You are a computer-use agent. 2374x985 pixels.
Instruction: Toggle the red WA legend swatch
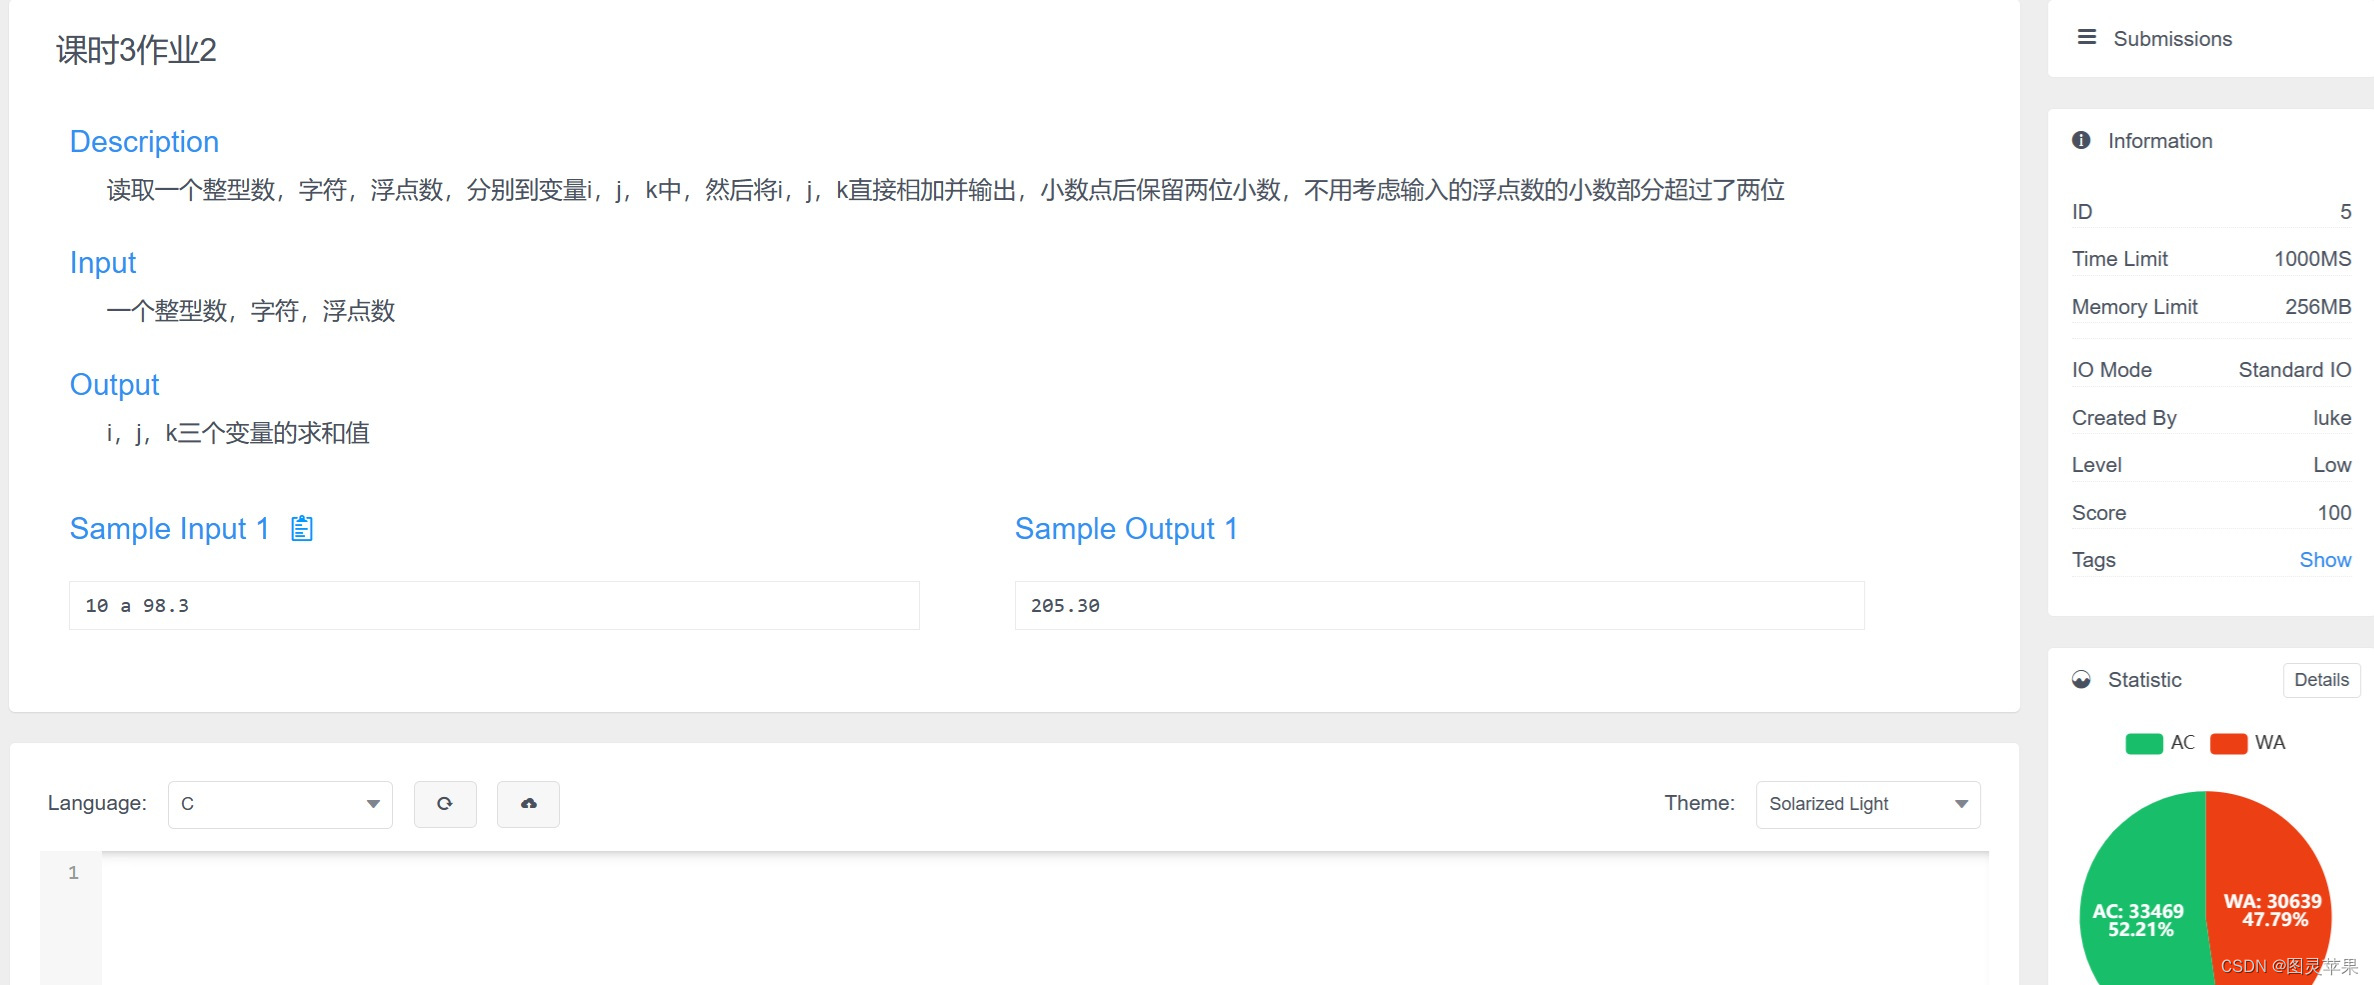[x=2229, y=743]
